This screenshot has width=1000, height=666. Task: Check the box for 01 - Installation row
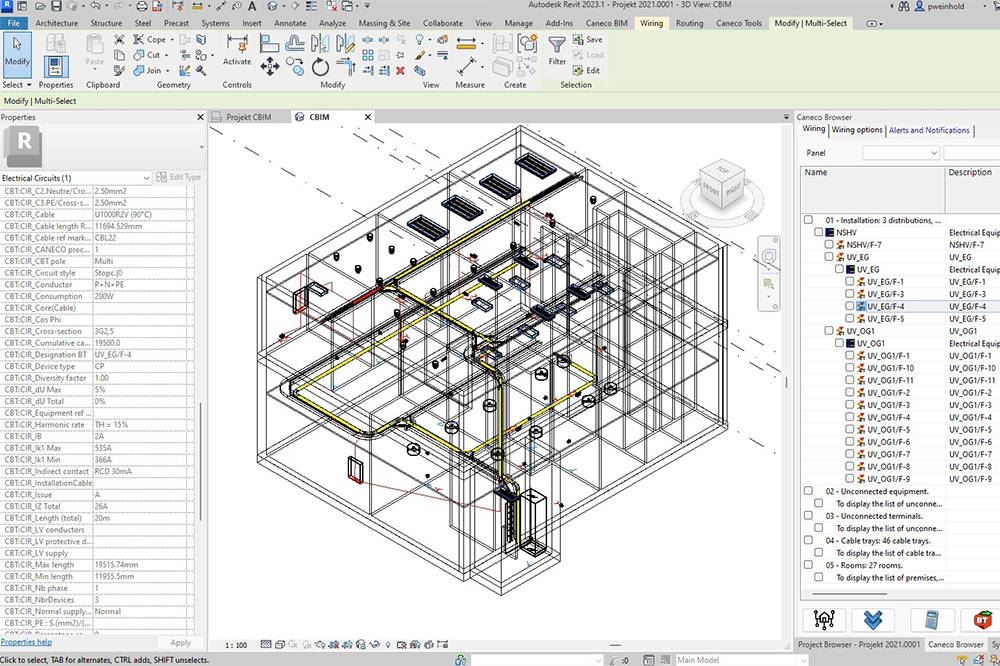click(x=808, y=220)
